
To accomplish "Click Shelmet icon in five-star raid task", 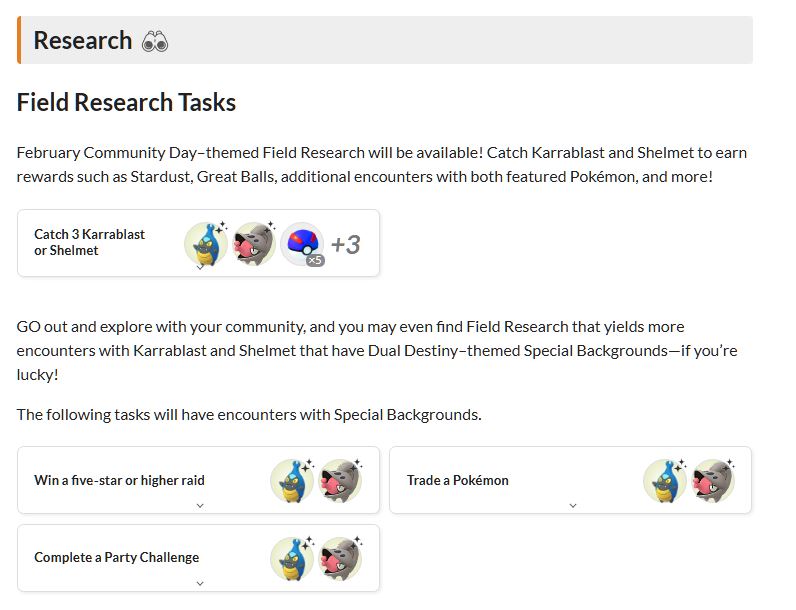I will point(340,481).
